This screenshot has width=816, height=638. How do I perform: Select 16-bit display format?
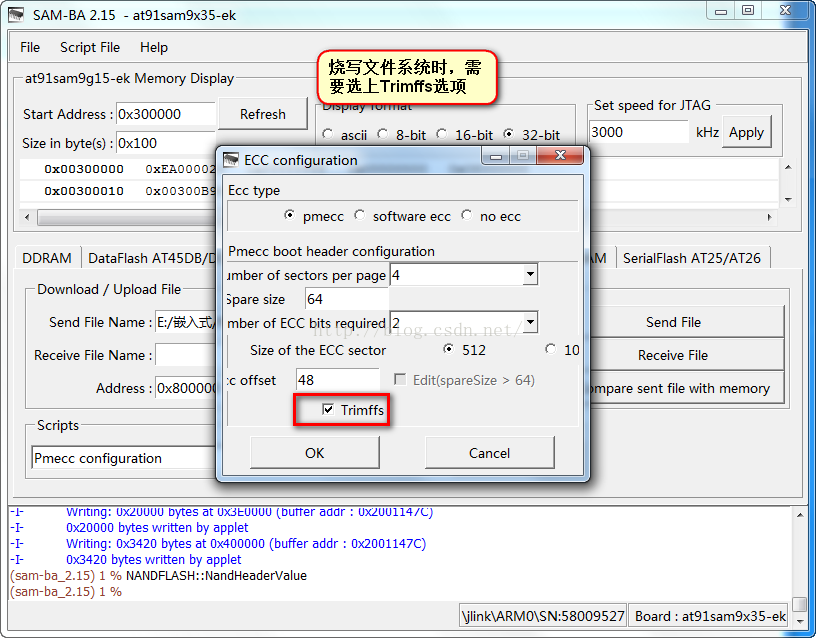tap(442, 134)
